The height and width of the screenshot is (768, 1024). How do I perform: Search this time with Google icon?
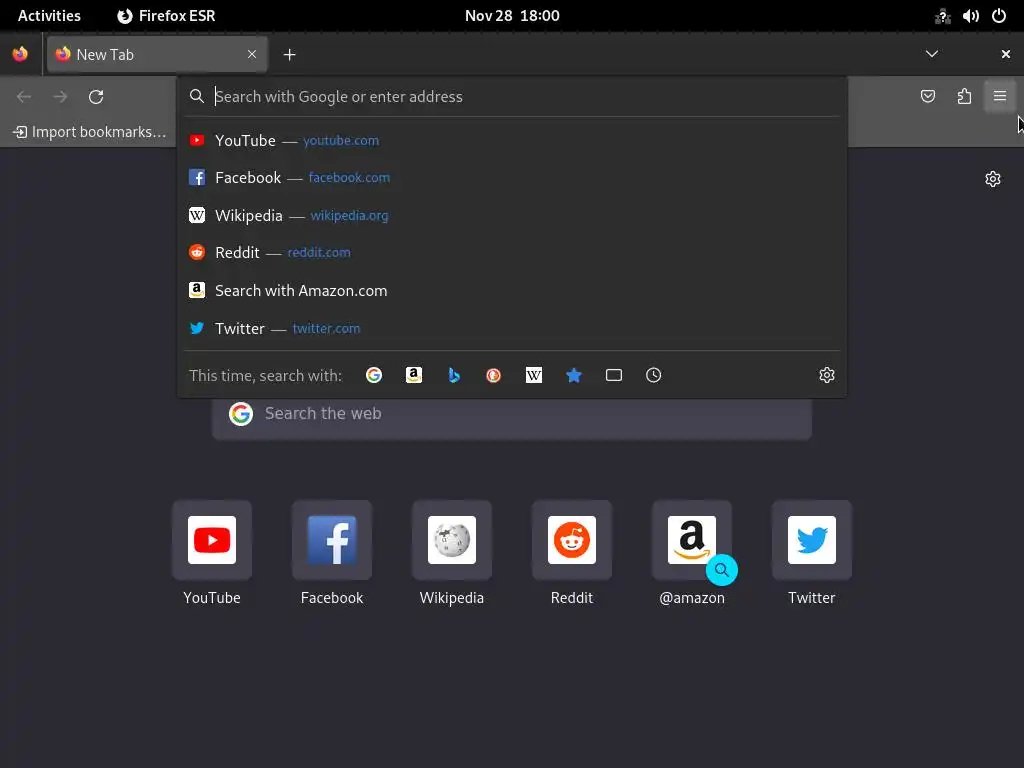[374, 375]
